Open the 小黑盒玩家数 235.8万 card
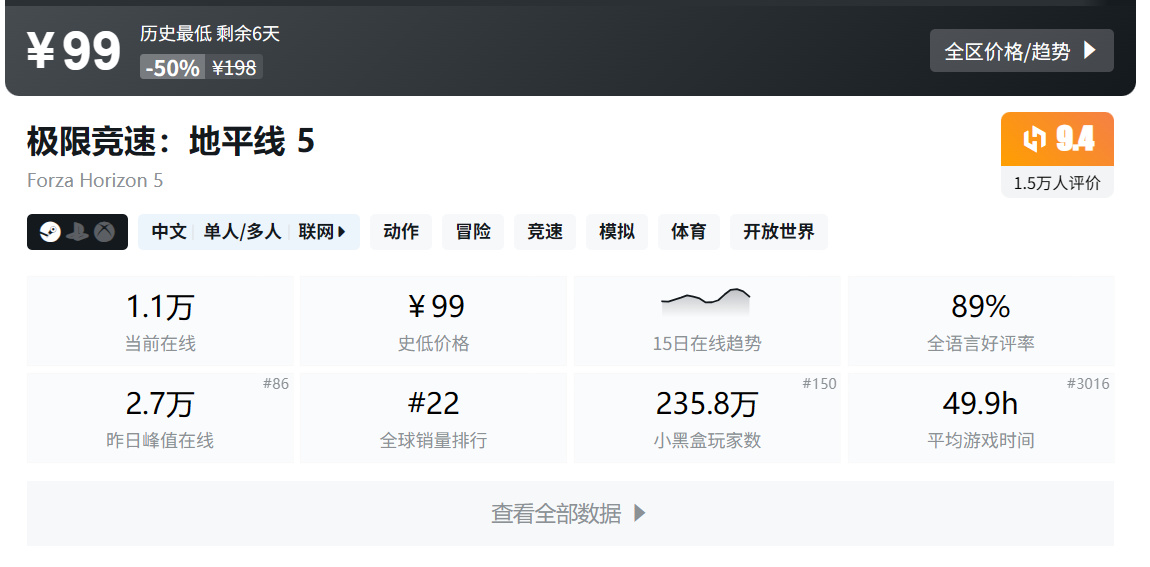This screenshot has width=1150, height=567. point(707,418)
